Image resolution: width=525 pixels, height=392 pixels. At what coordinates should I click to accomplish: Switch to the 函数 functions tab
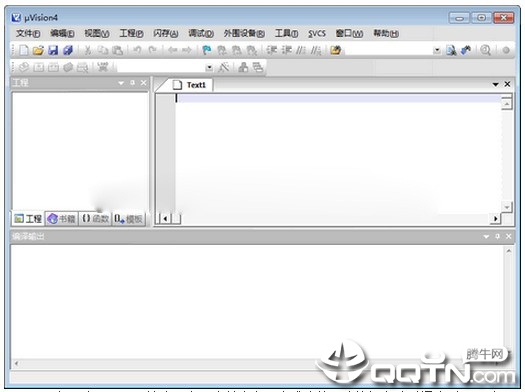point(95,219)
